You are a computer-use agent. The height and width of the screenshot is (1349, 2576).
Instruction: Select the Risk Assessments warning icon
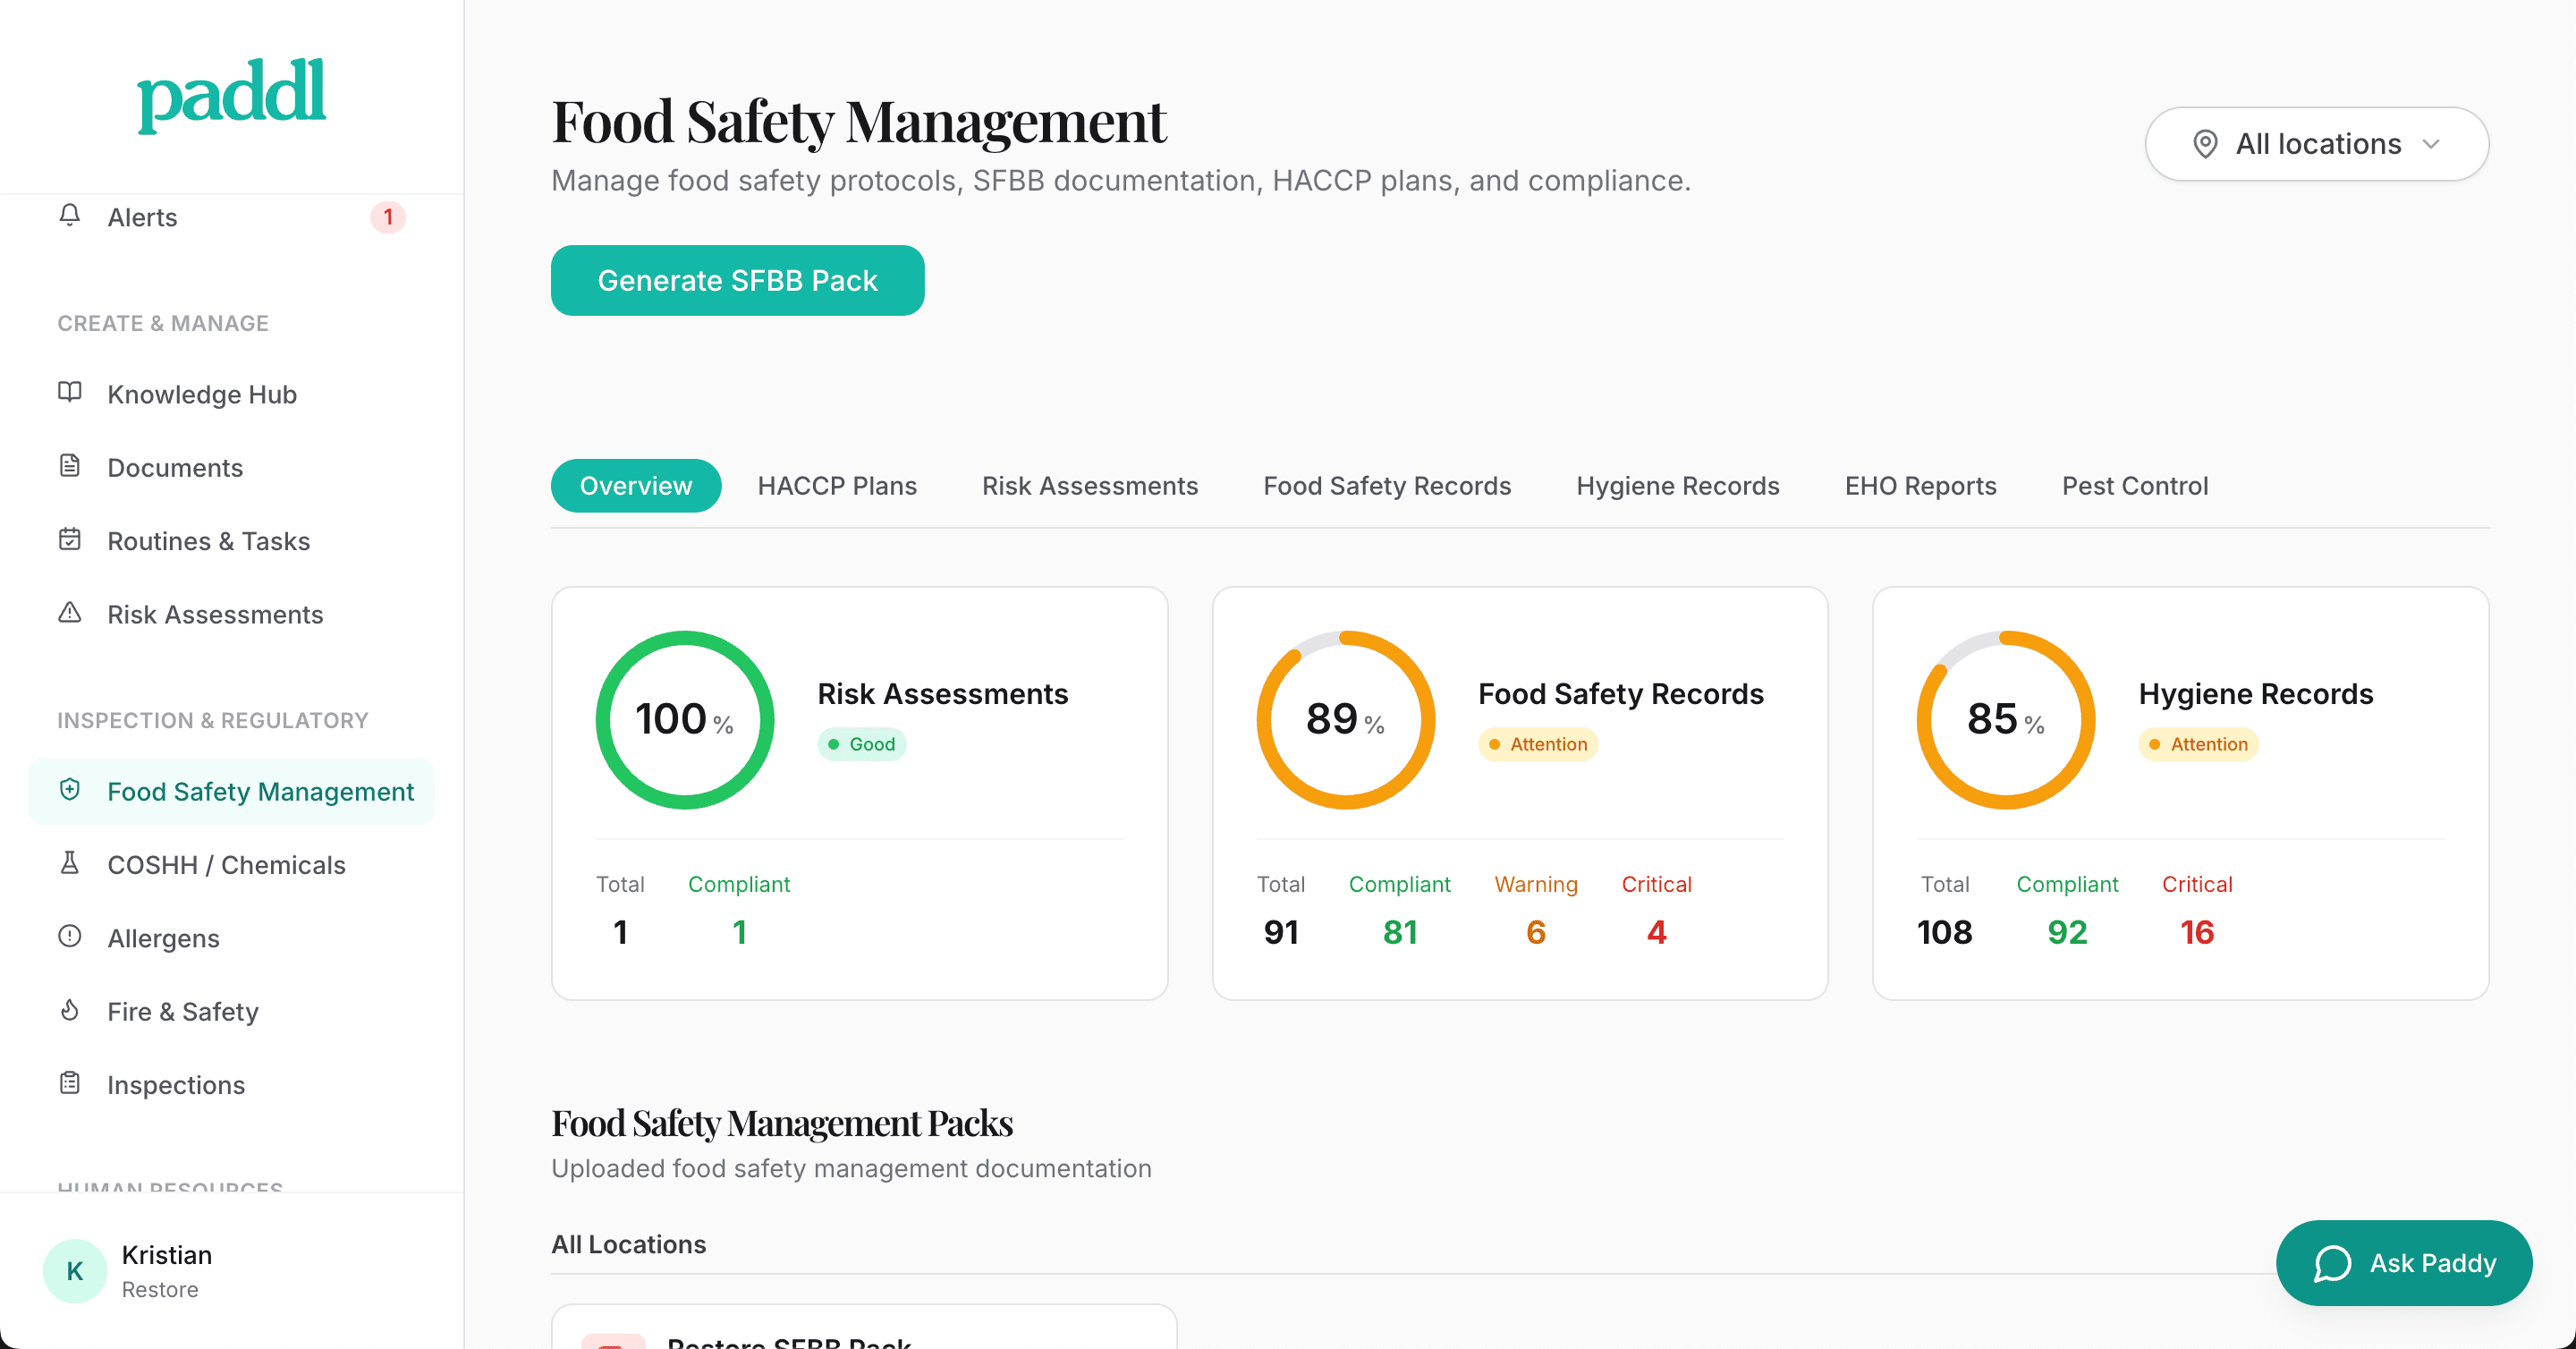(x=69, y=613)
